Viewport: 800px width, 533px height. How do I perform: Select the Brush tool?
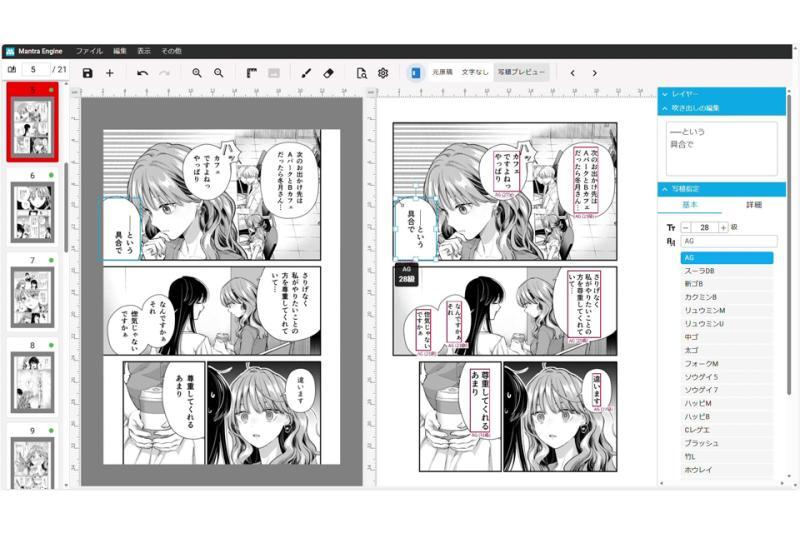[x=306, y=73]
